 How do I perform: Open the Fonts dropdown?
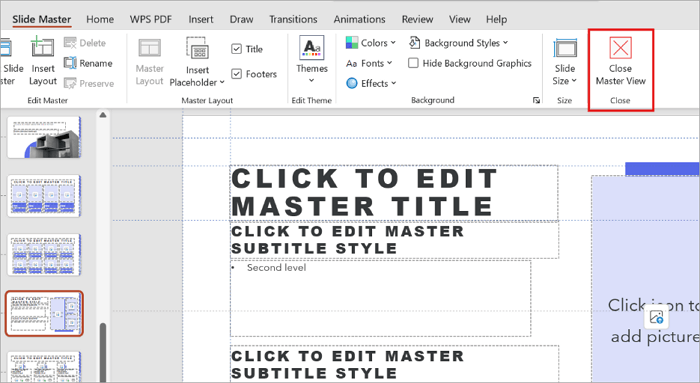369,63
